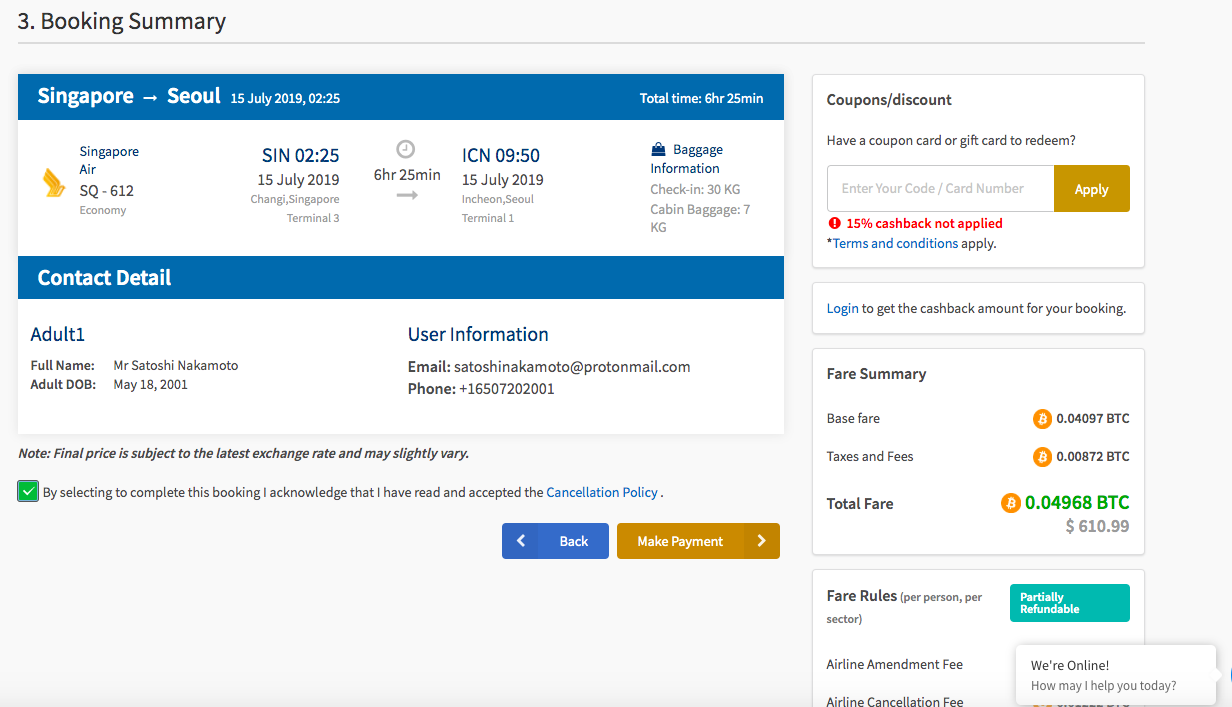Click the Bitcoin icon beside Base fare
Viewport: 1232px width, 707px height.
point(1042,419)
